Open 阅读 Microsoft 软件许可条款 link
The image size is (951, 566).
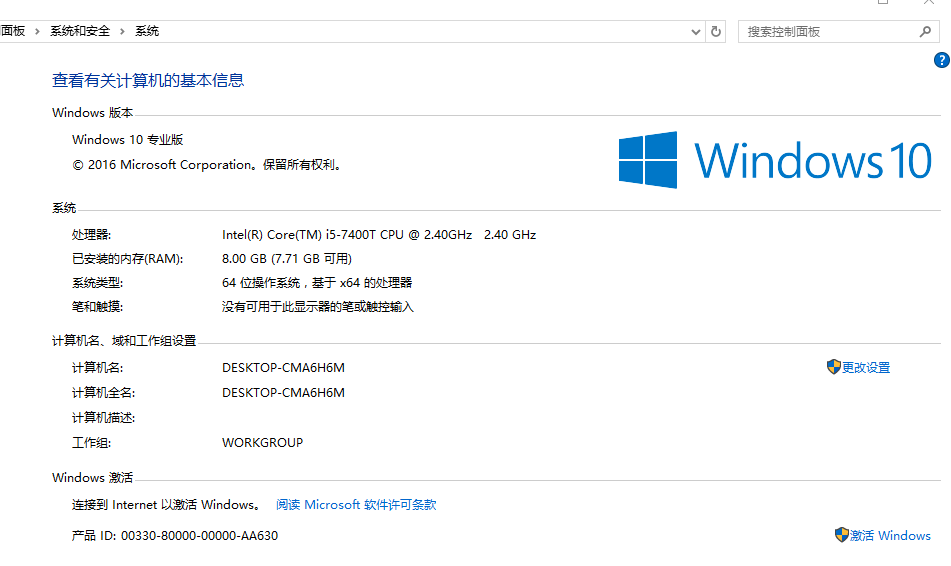356,505
